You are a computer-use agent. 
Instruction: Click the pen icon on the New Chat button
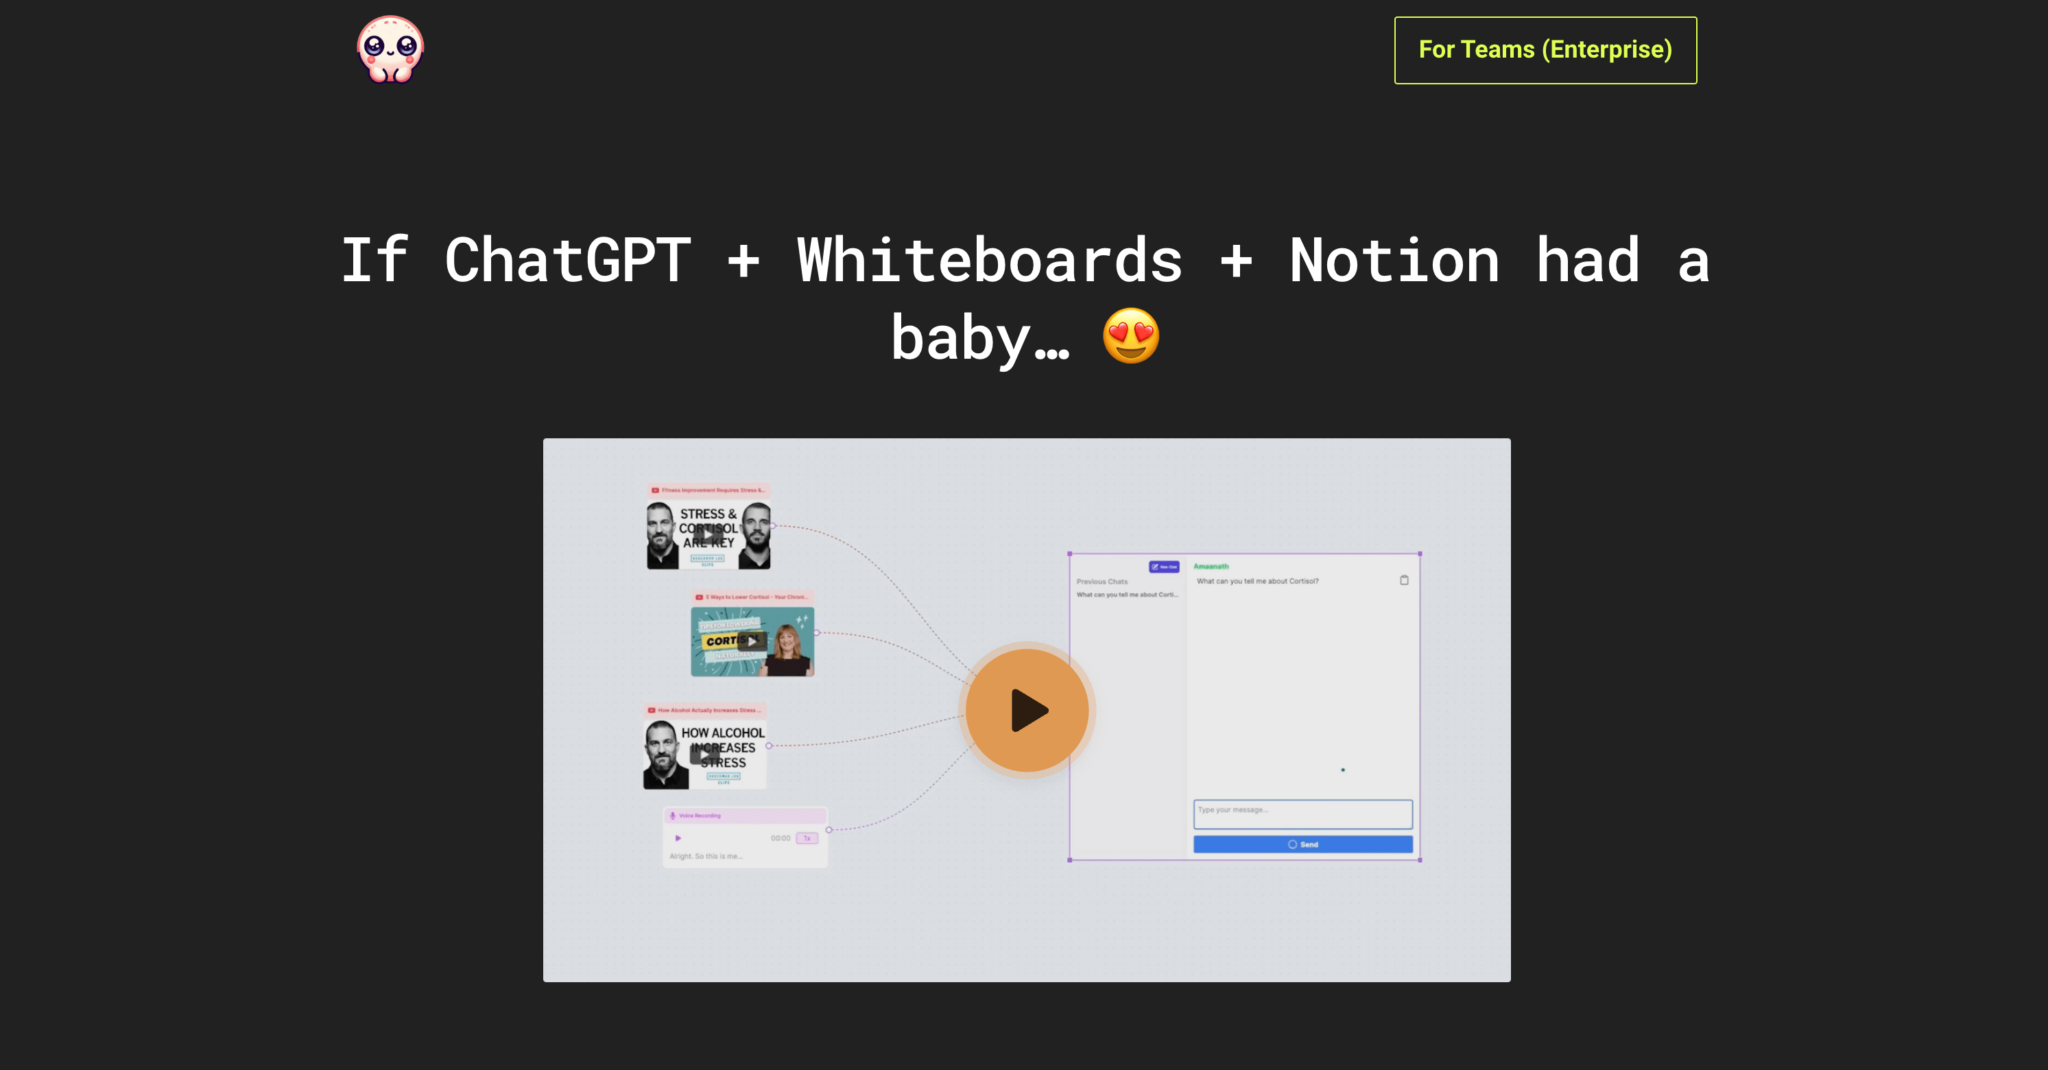tap(1155, 567)
